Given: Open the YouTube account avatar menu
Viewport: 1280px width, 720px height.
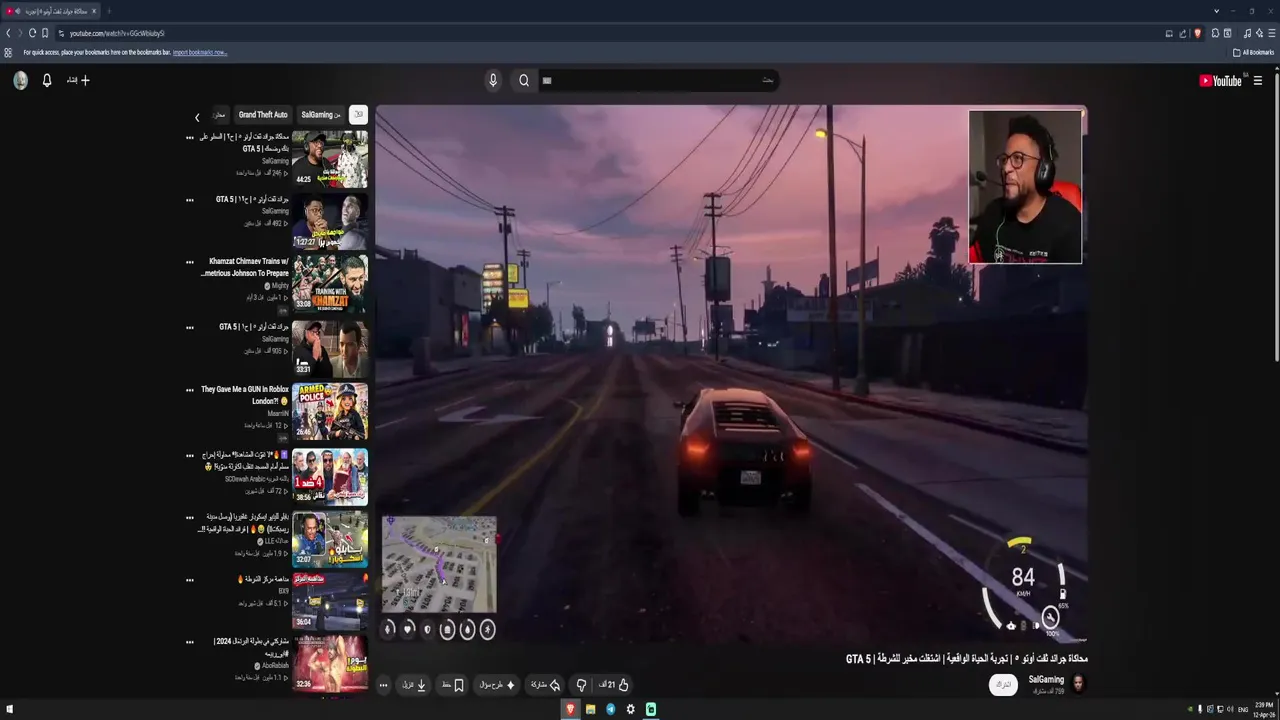Looking at the screenshot, I should point(20,81).
